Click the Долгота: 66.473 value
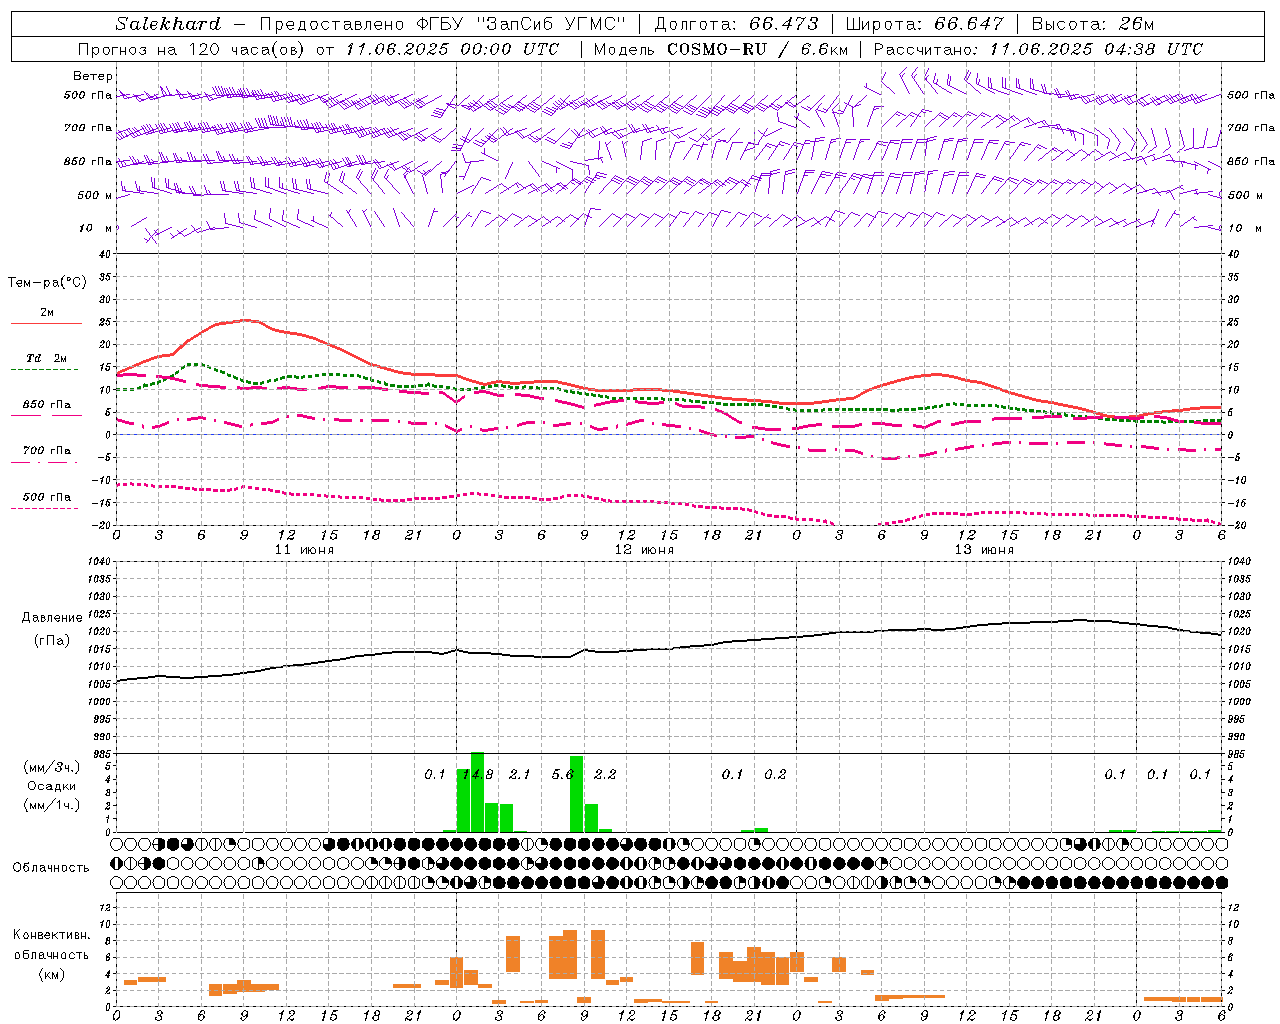This screenshot has width=1280, height=1024. 736,24
